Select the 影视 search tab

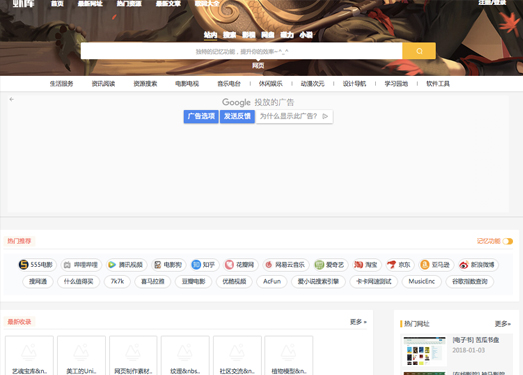(248, 35)
